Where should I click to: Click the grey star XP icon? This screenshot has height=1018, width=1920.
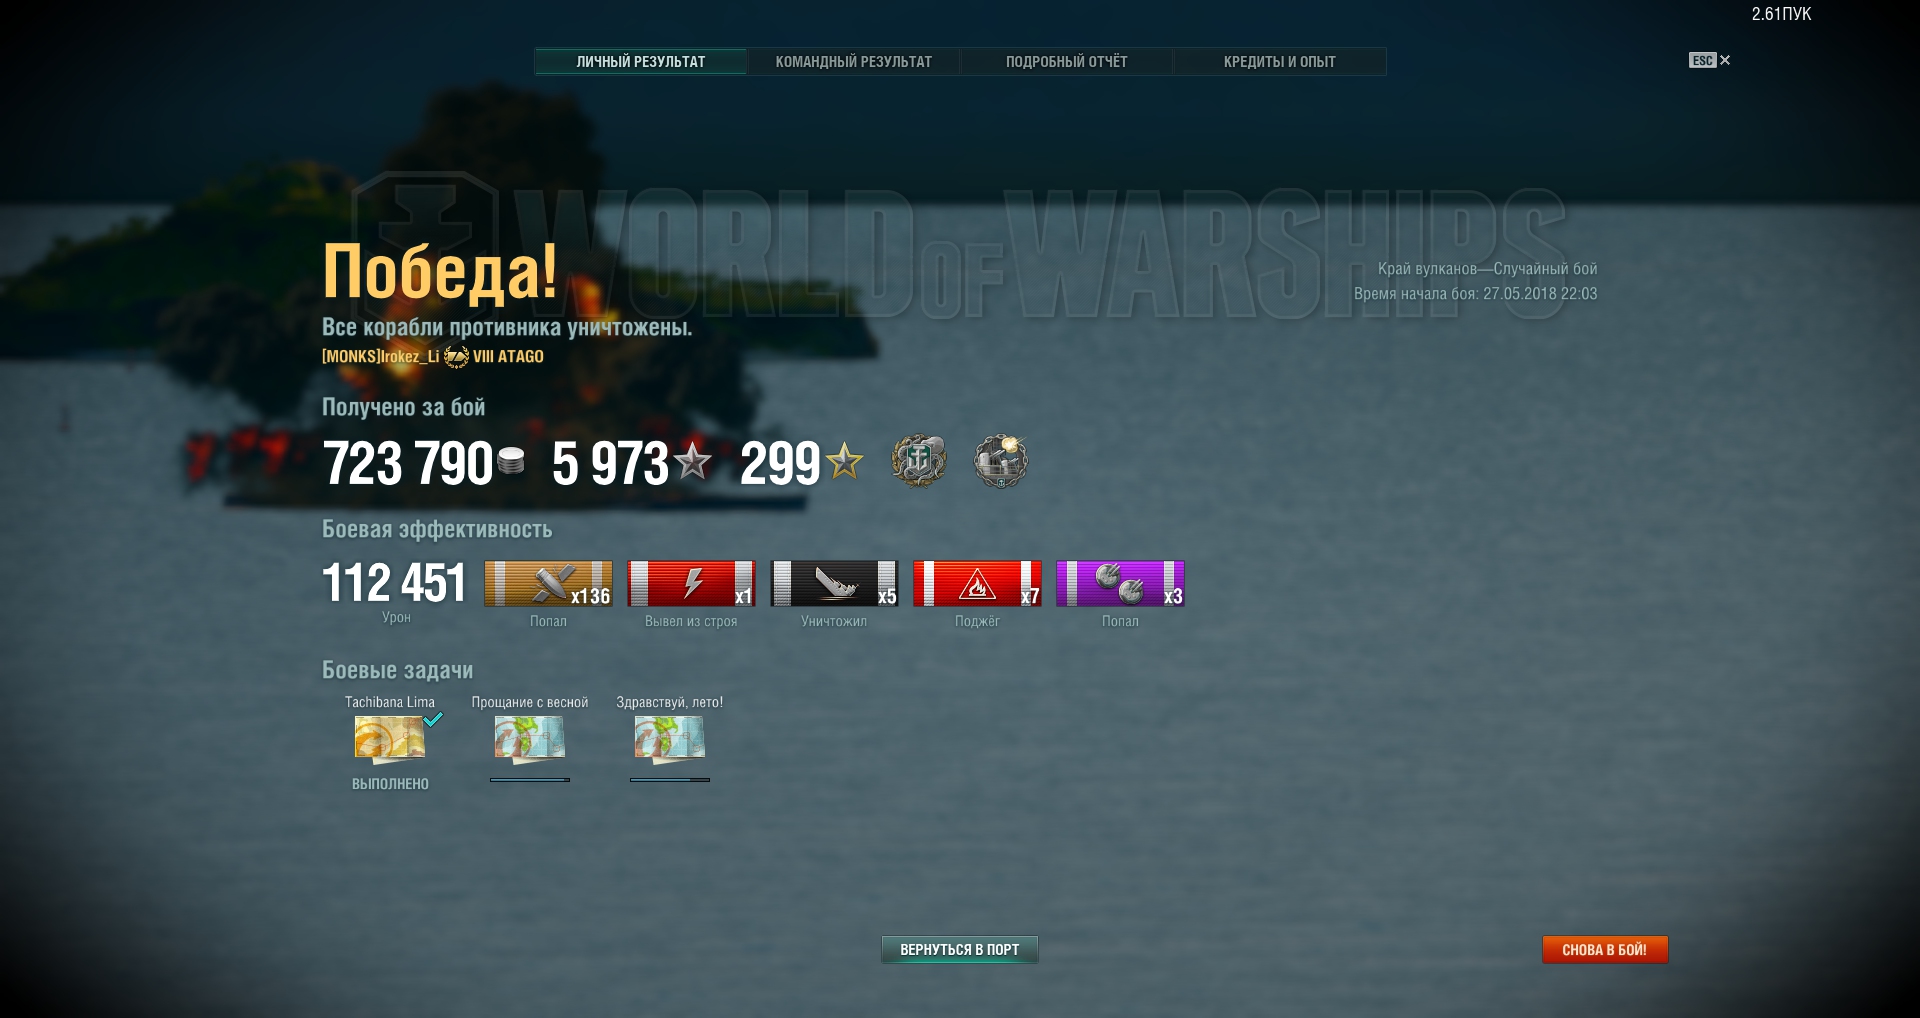pos(692,461)
